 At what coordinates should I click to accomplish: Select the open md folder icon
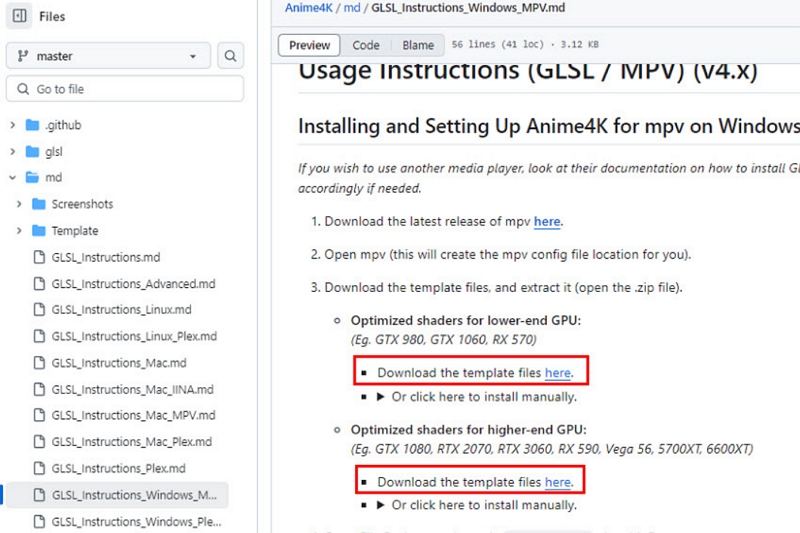pyautogui.click(x=32, y=177)
